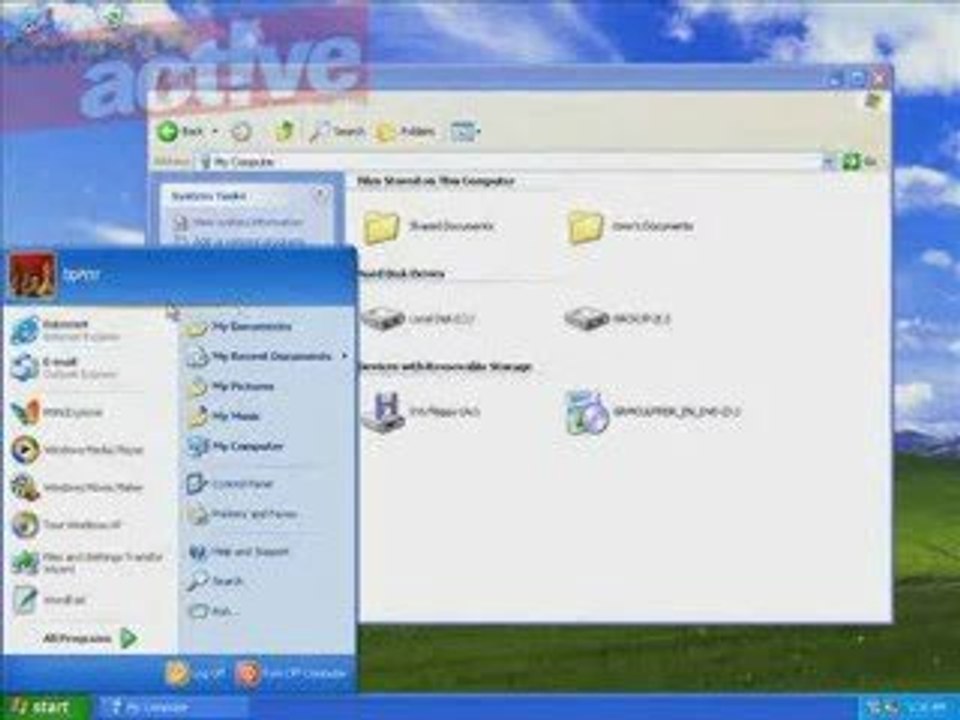Click the user account picture
This screenshot has height=720, width=960.
32,276
